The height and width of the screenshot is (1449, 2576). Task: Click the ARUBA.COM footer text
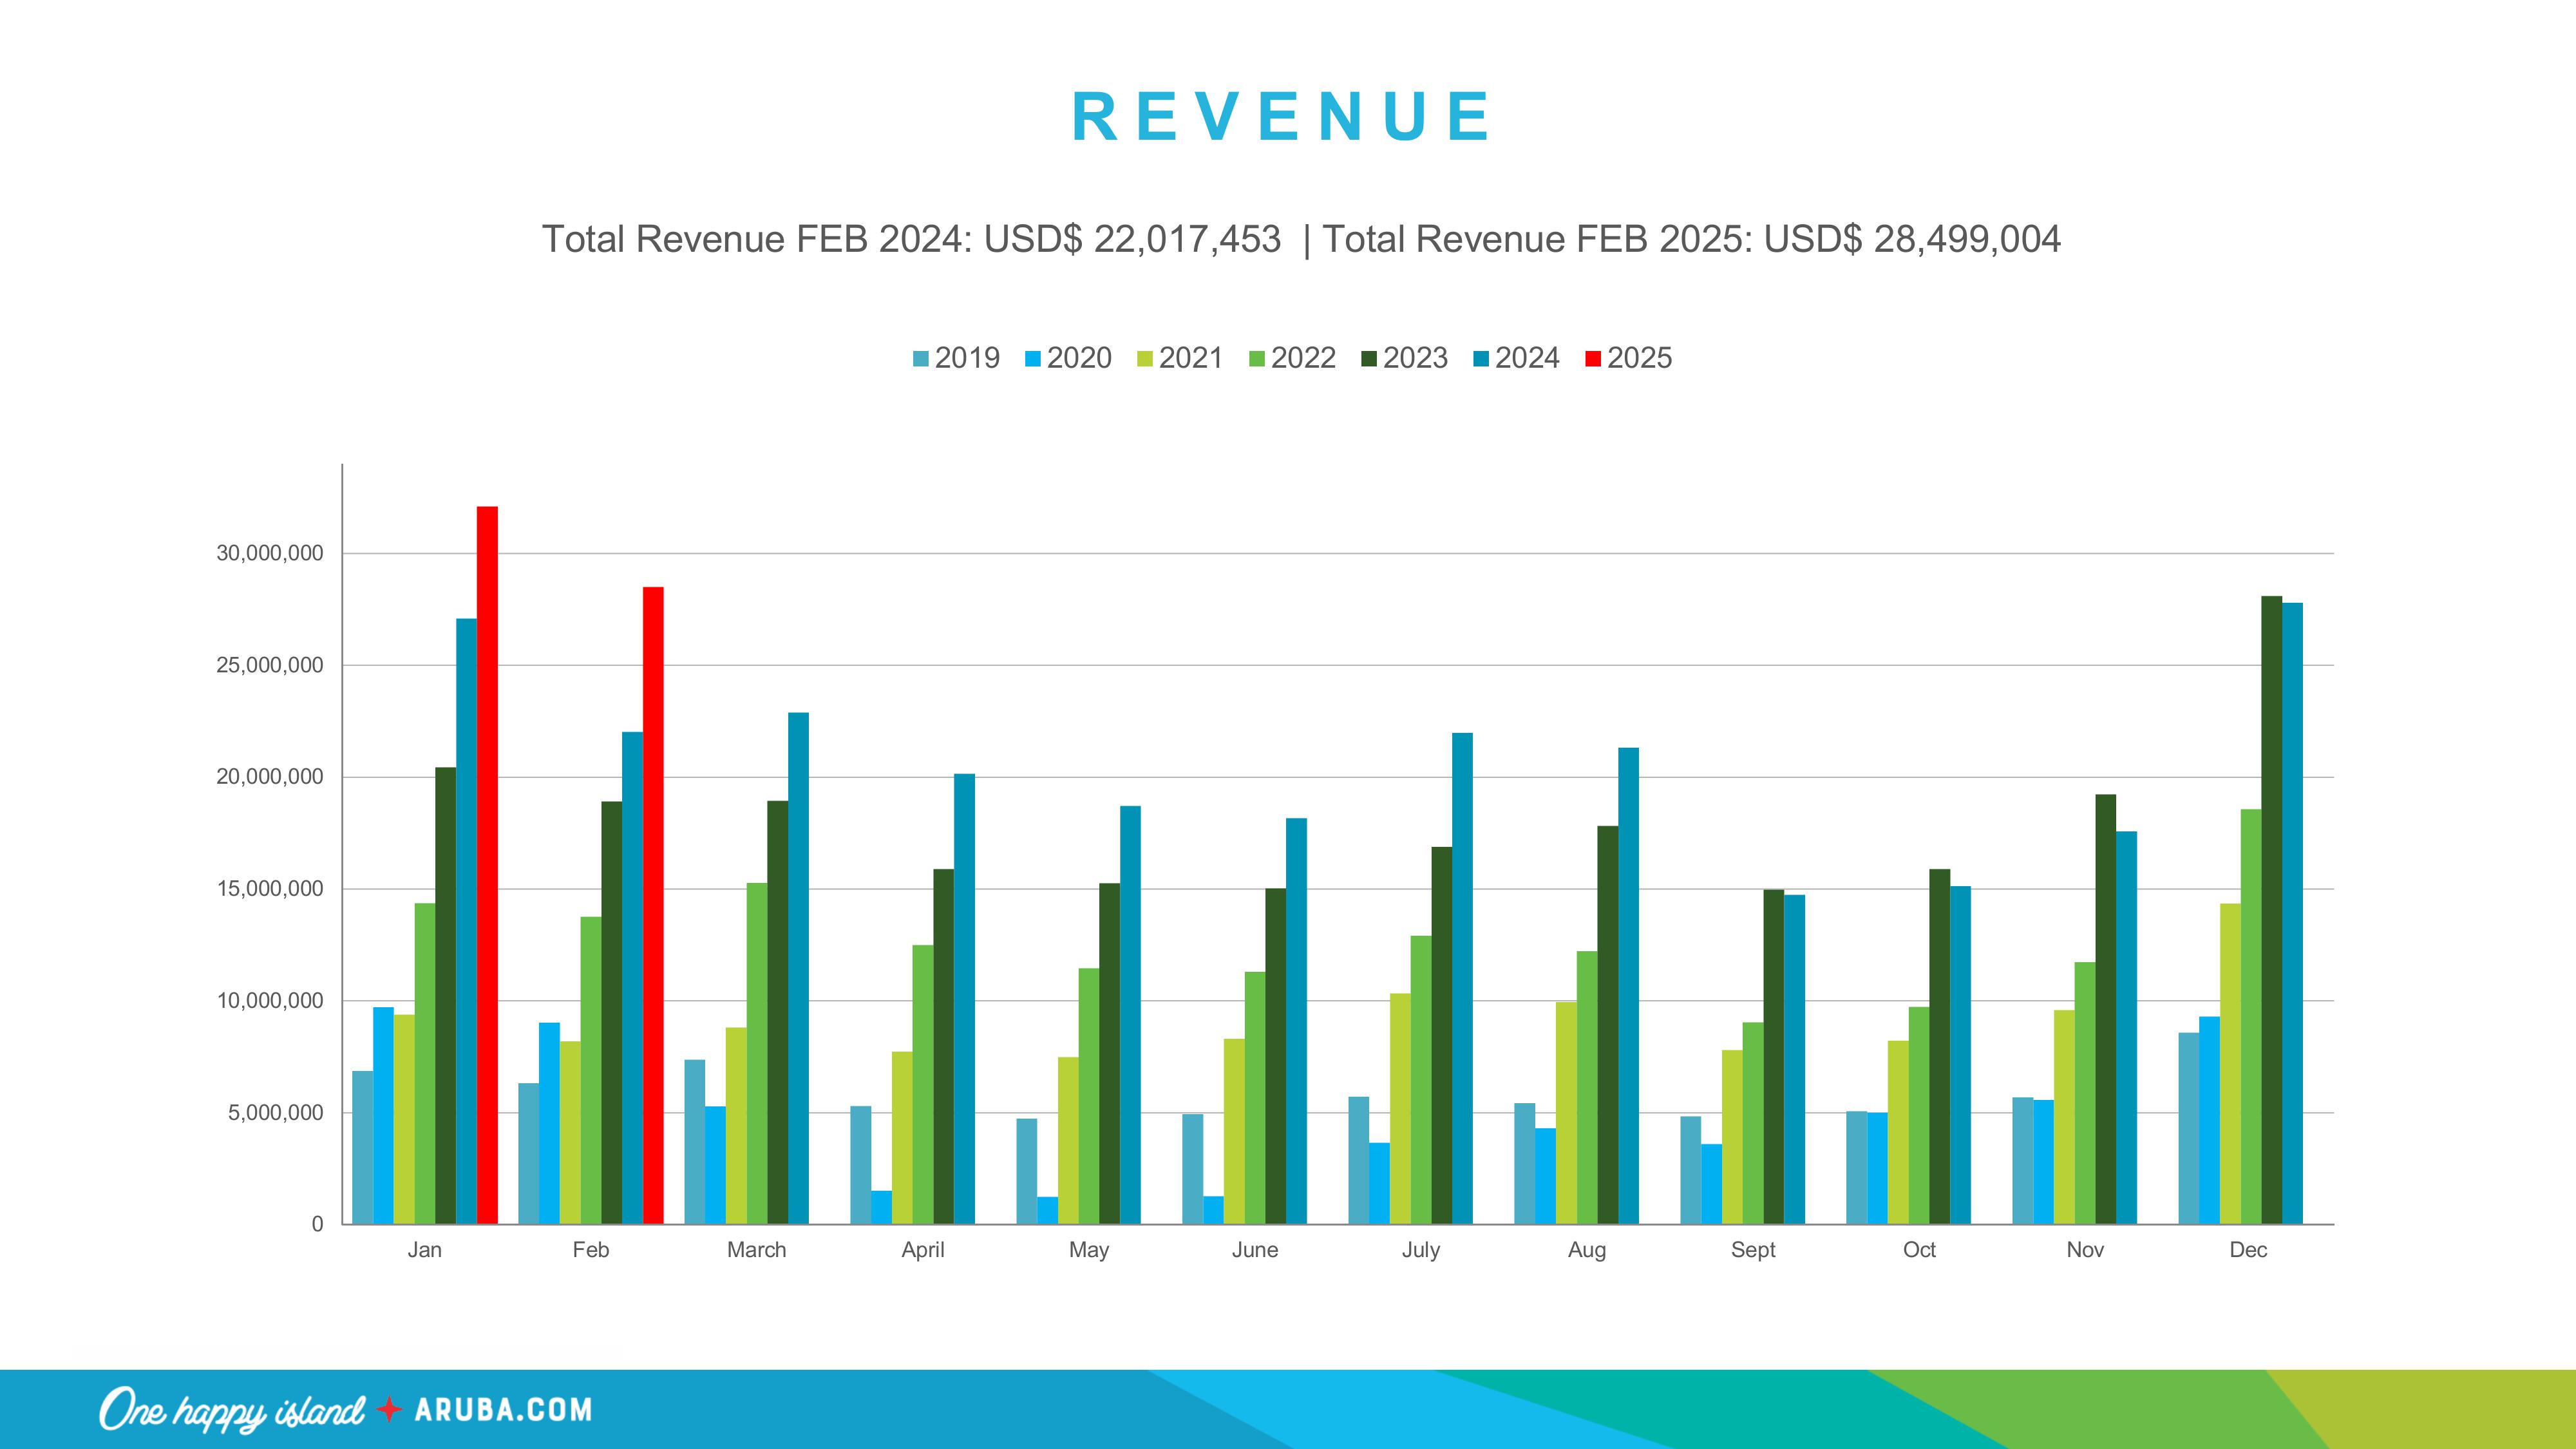coord(503,1410)
